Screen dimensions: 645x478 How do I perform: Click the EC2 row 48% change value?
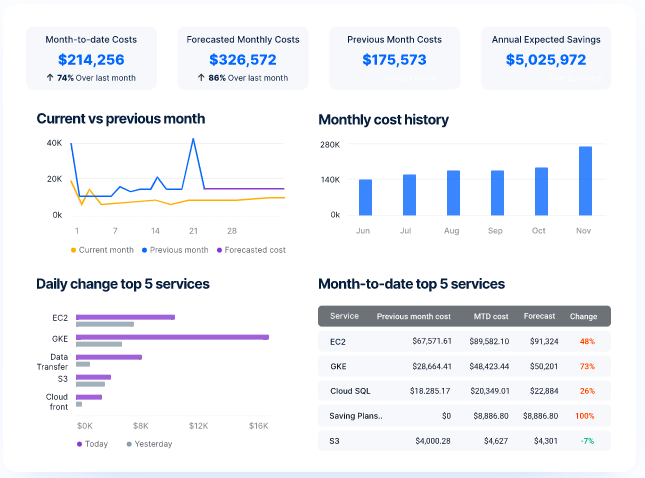(587, 341)
